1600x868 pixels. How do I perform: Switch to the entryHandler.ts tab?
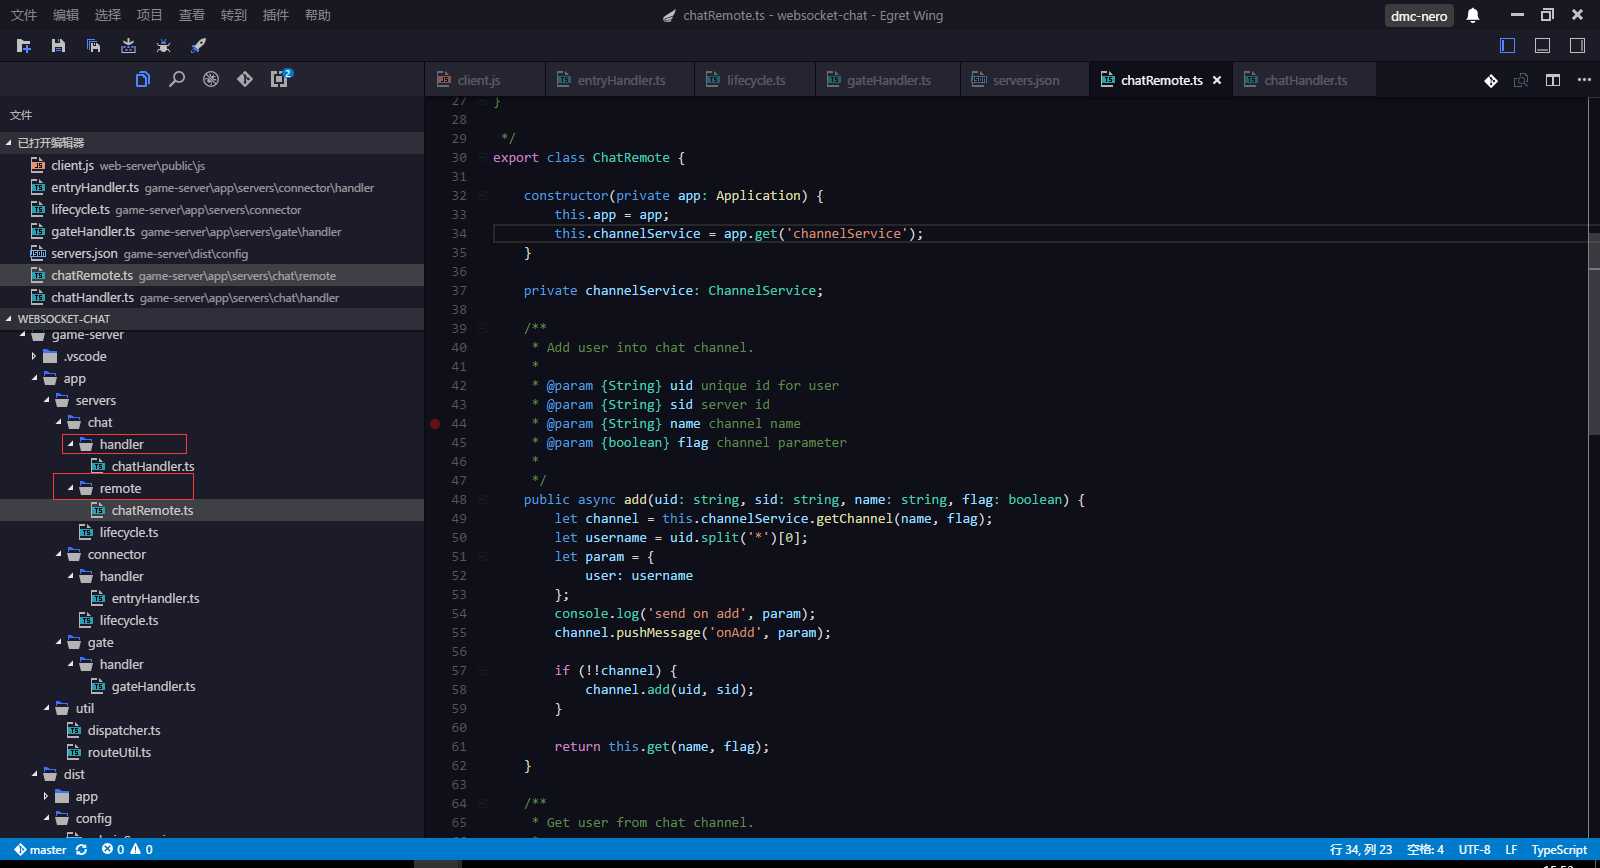[620, 80]
